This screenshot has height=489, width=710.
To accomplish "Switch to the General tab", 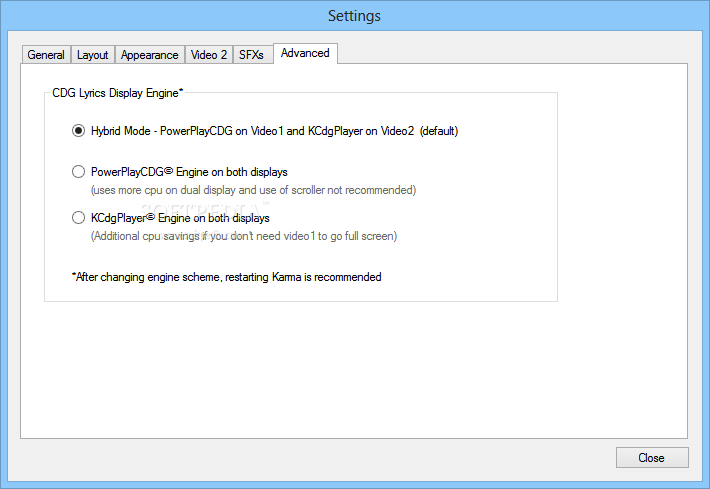I will [46, 55].
